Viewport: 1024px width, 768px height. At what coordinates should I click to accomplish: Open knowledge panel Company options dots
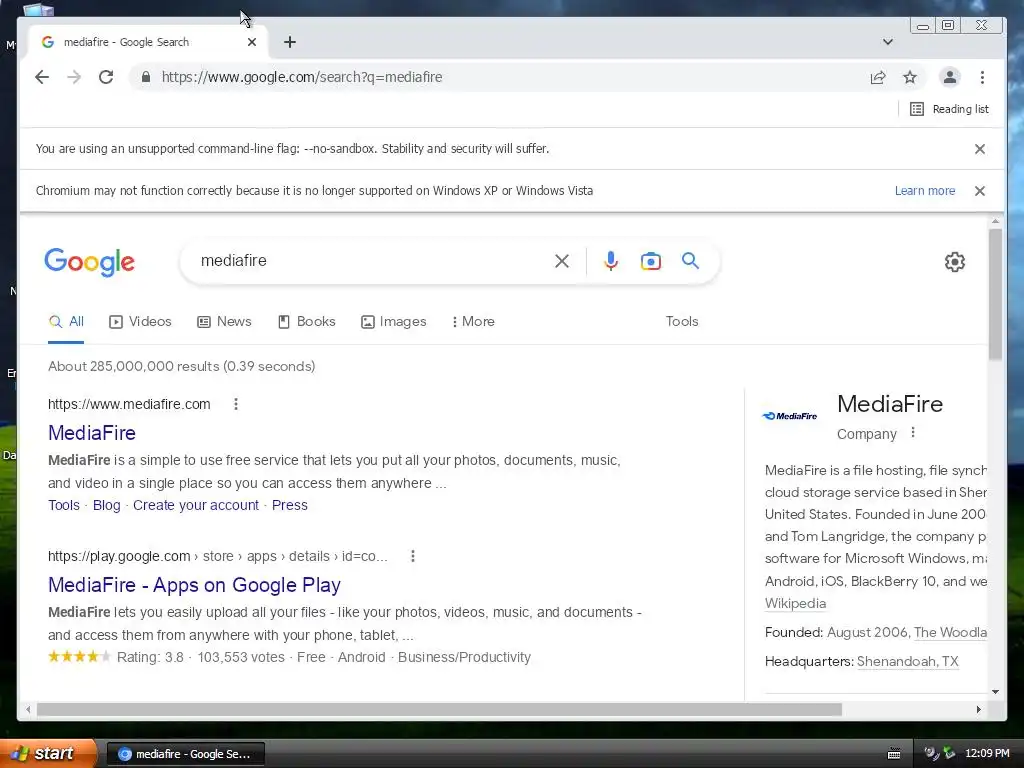click(x=913, y=433)
